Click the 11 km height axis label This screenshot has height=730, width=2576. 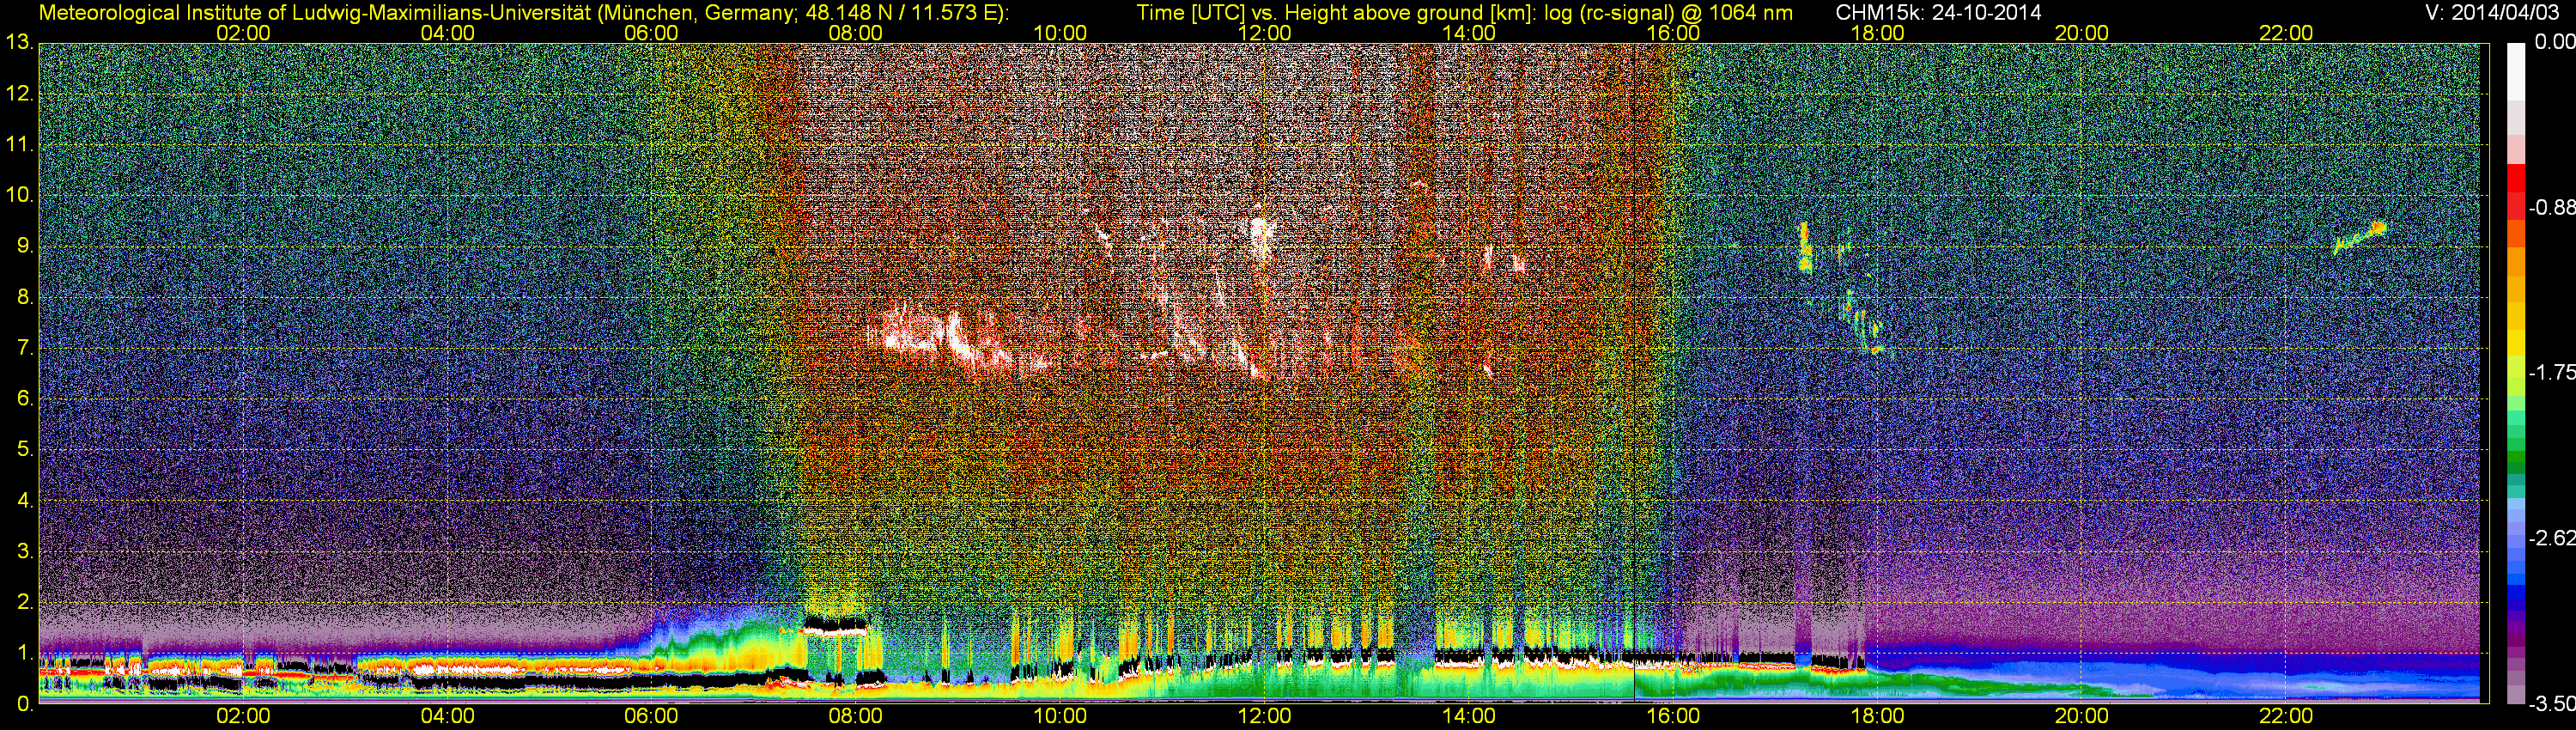coord(19,145)
